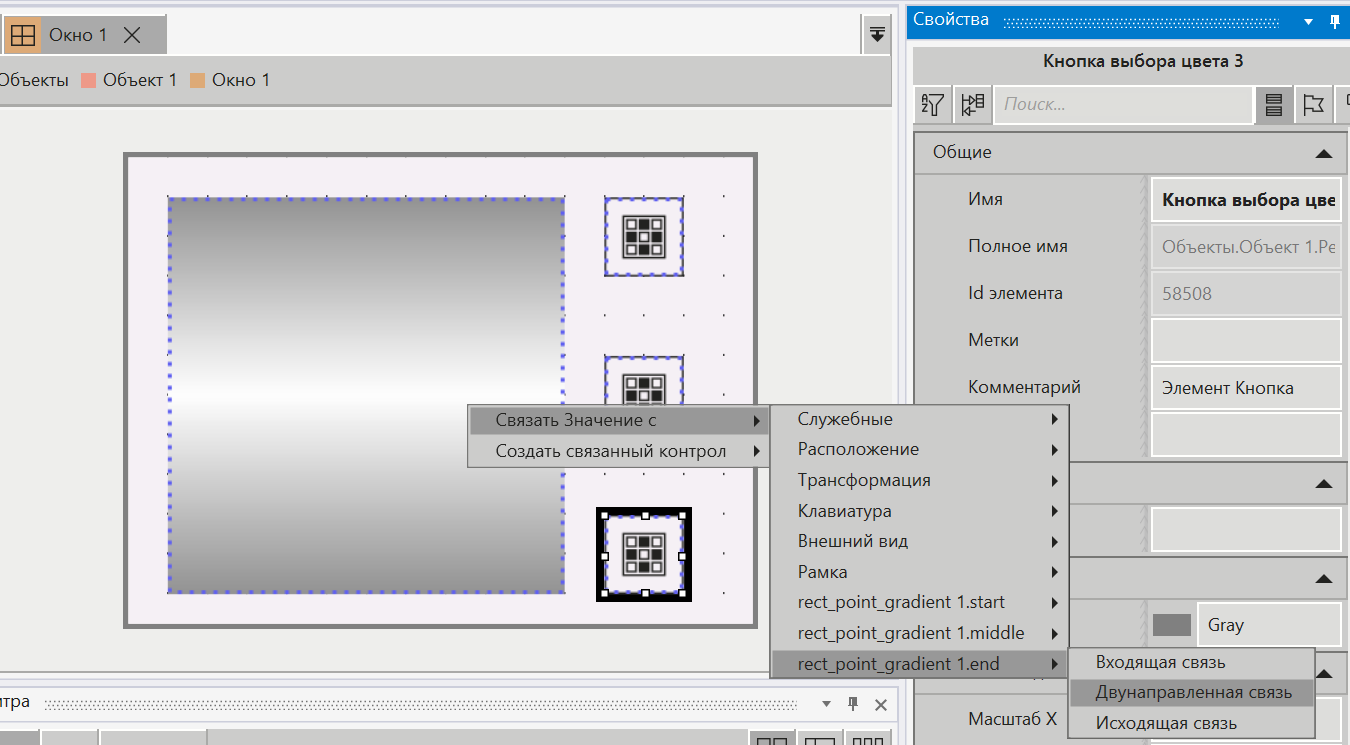
Task: Open the Внешний вид submenu
Action: click(x=852, y=541)
